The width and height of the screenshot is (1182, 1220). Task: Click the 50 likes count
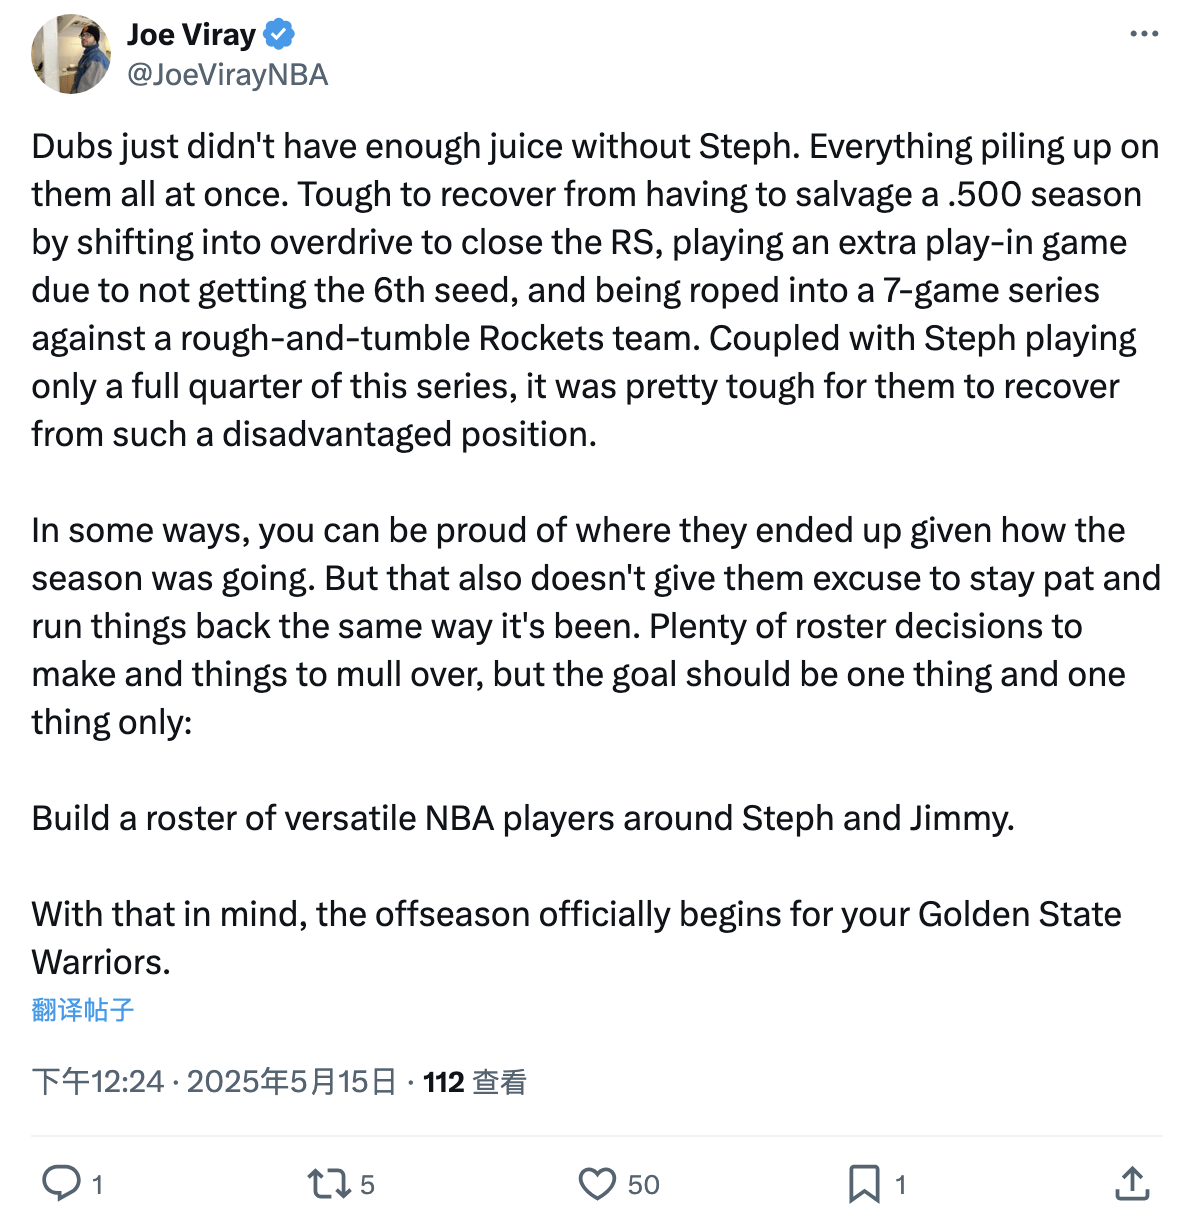pyautogui.click(x=643, y=1185)
